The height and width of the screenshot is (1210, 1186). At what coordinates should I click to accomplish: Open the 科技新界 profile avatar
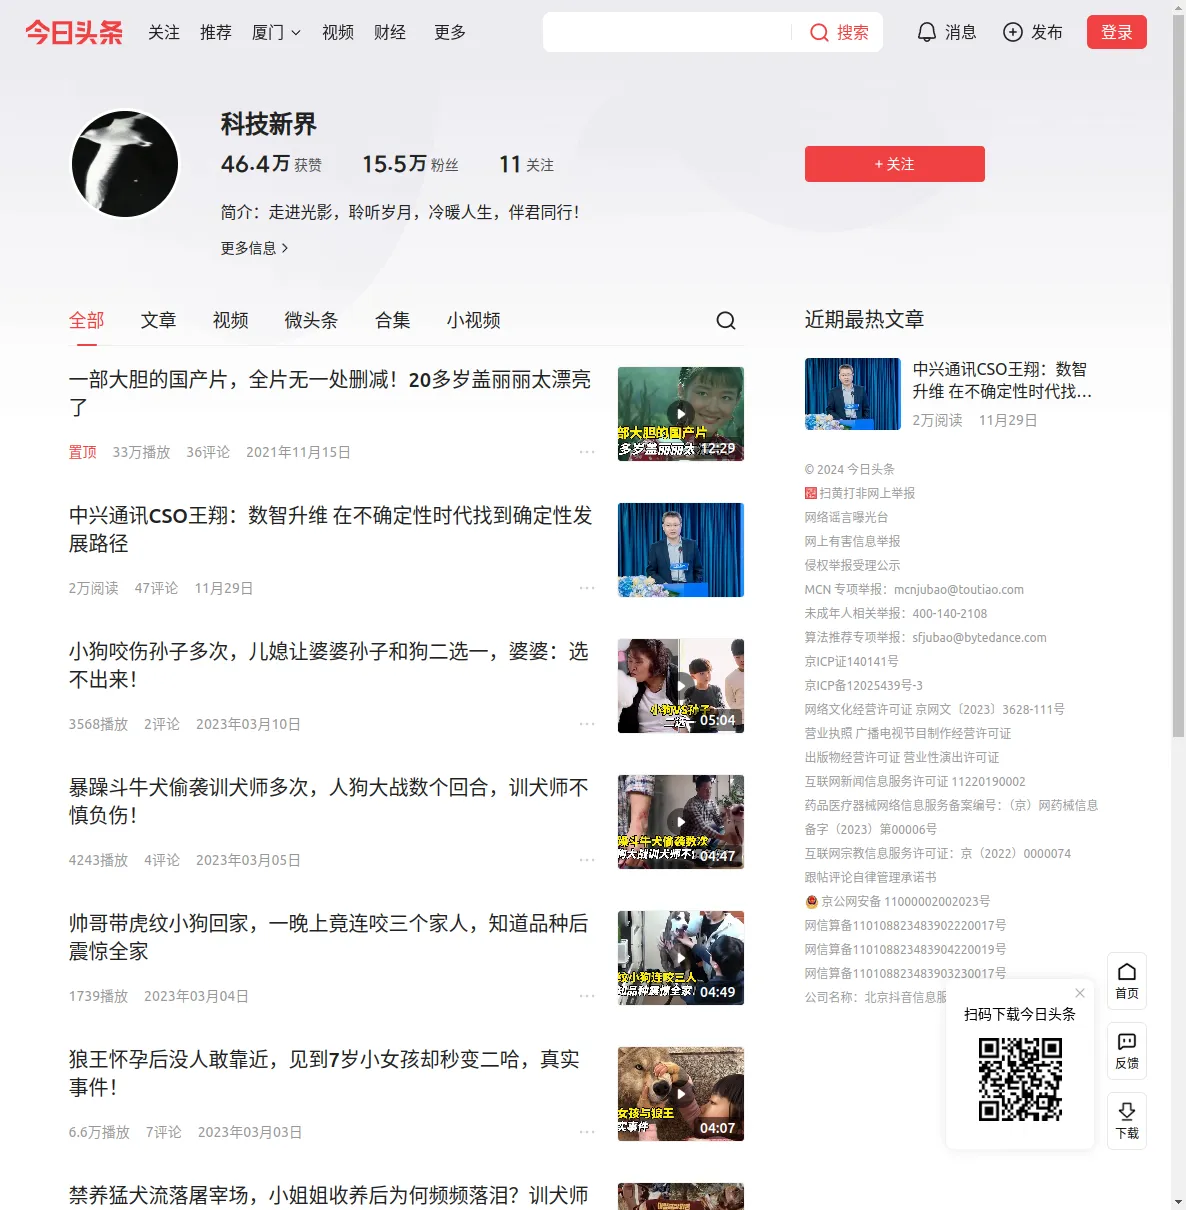(x=125, y=164)
